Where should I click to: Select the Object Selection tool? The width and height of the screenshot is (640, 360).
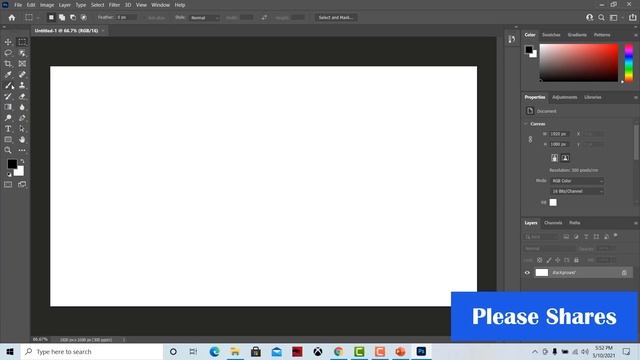pyautogui.click(x=22, y=53)
